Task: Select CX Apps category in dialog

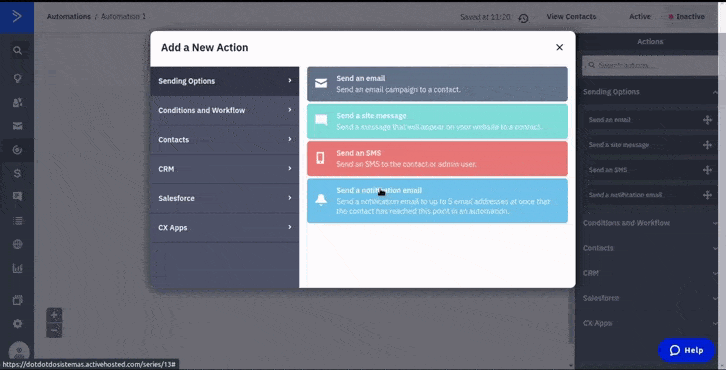Action: click(x=225, y=227)
